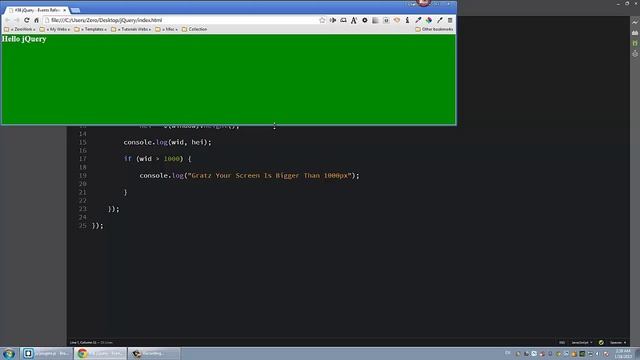Click the system clock in taskbar
The image size is (640, 360).
[x=623, y=353]
